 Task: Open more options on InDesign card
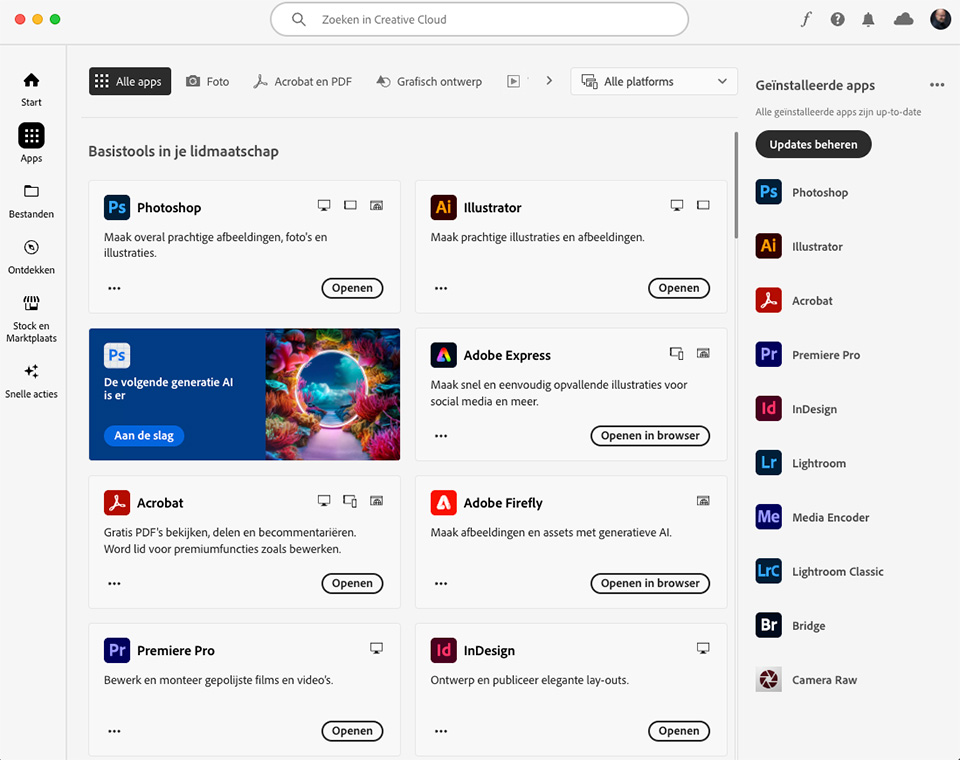click(441, 731)
